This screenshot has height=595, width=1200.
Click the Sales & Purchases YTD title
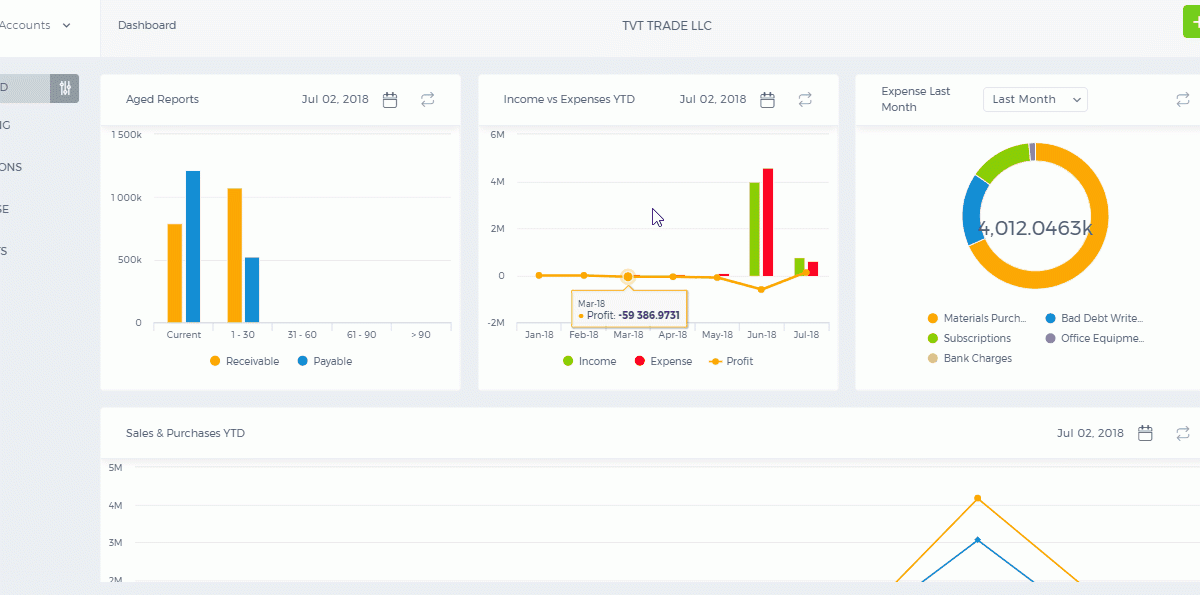(x=185, y=433)
